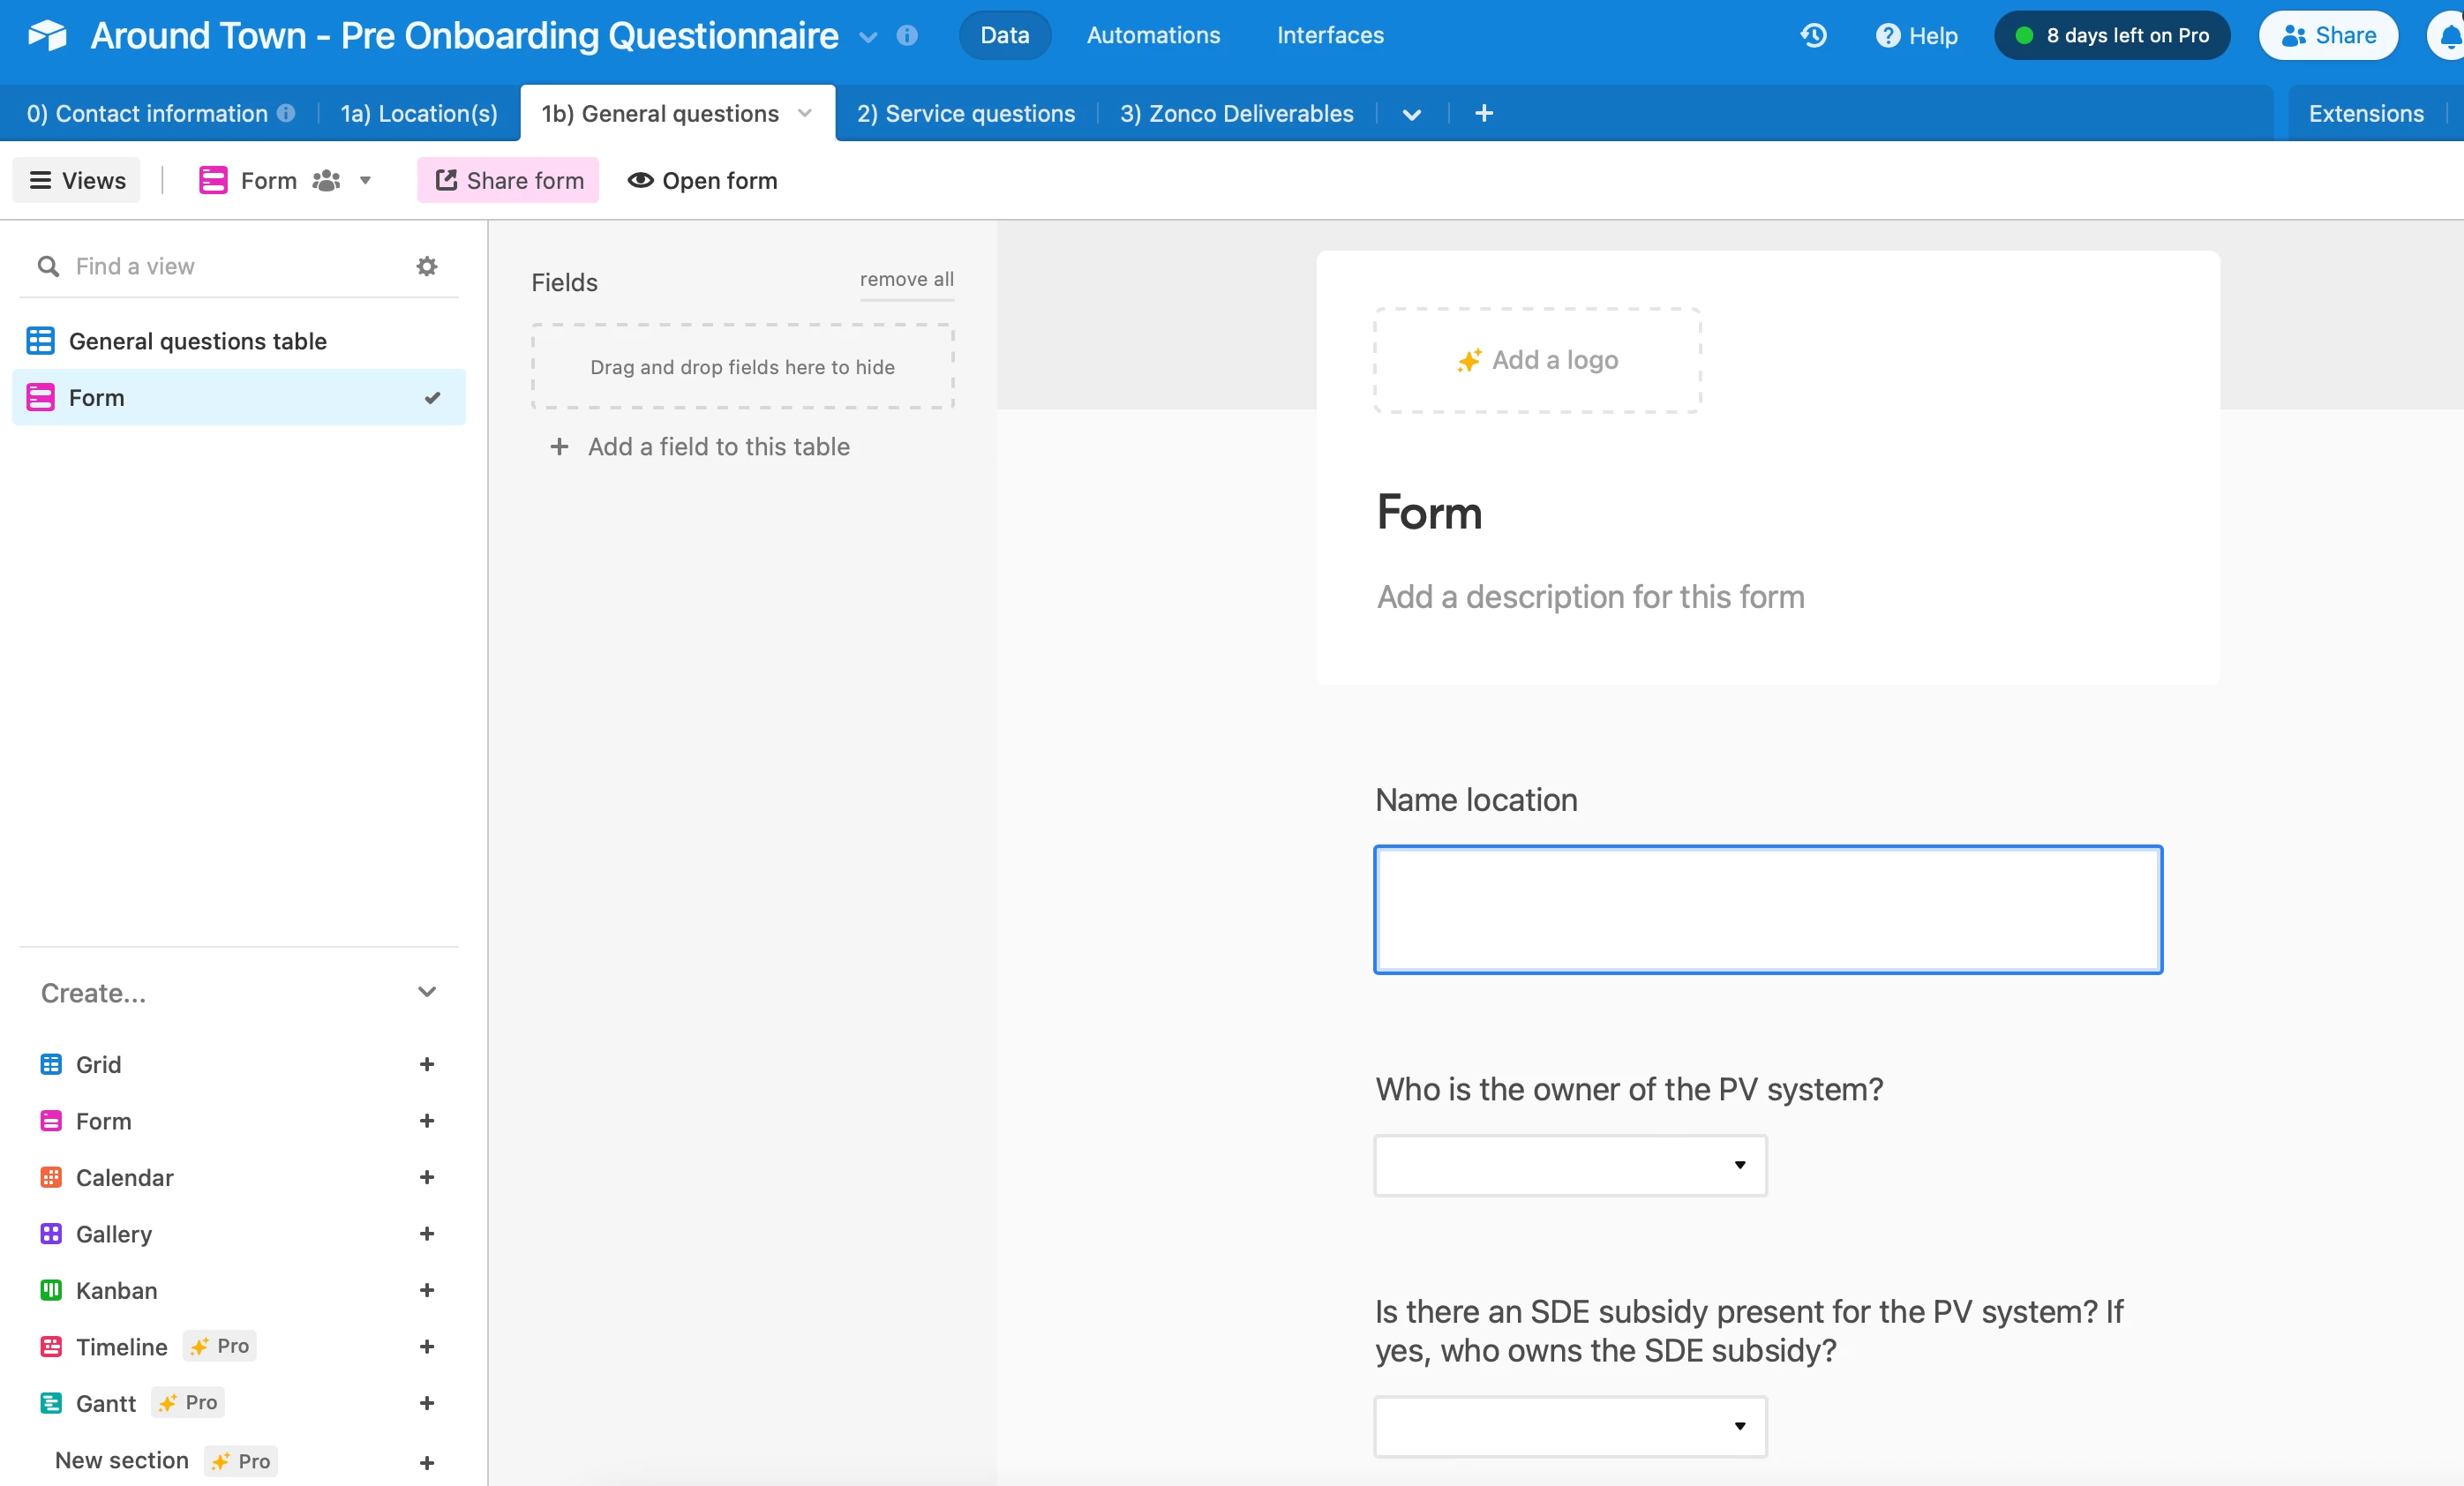
Task: Click remove all fields link
Action: click(906, 280)
